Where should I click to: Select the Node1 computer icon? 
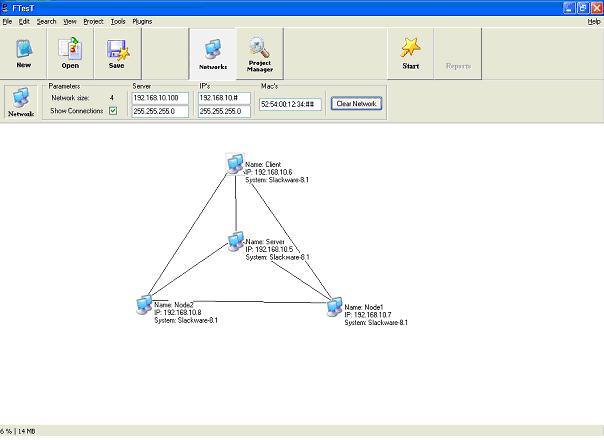pyautogui.click(x=335, y=306)
